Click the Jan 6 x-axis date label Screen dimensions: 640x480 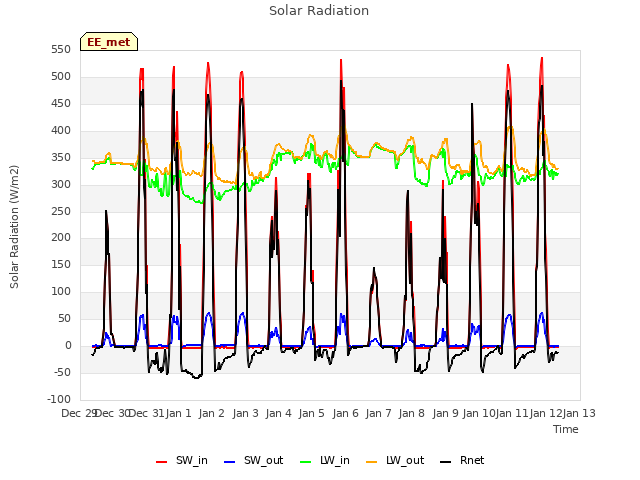point(345,413)
